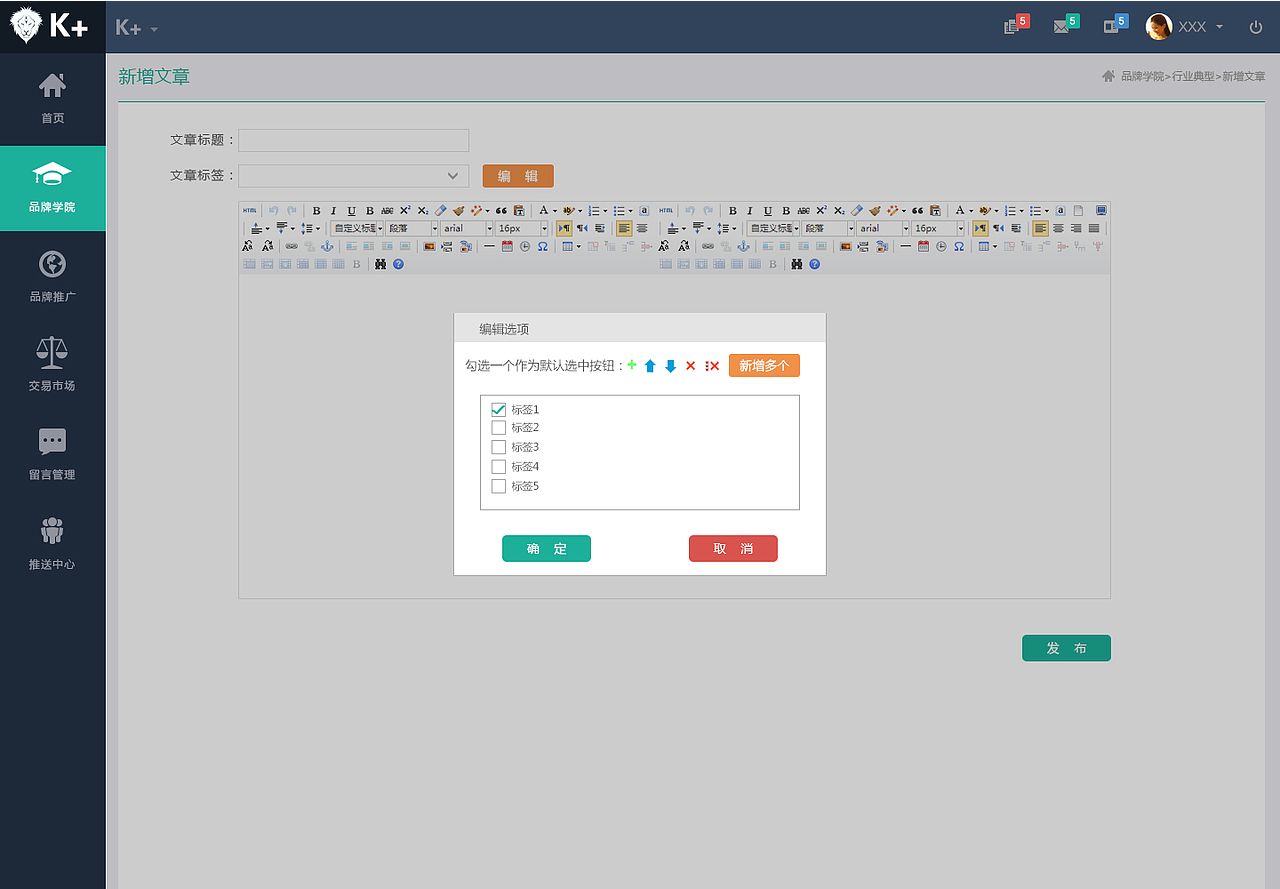Open documents notifications with red badge

tap(1015, 25)
